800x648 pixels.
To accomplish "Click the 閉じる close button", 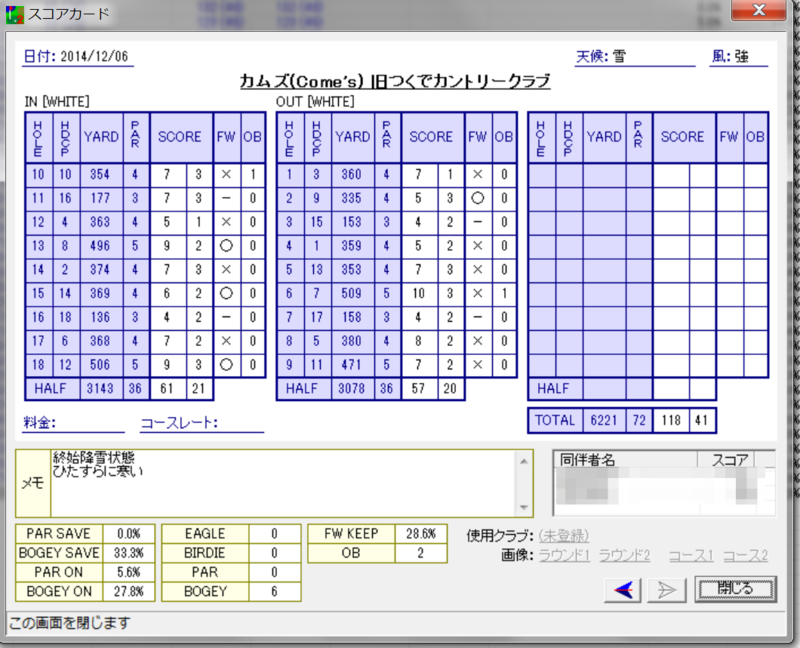I will pos(735,589).
